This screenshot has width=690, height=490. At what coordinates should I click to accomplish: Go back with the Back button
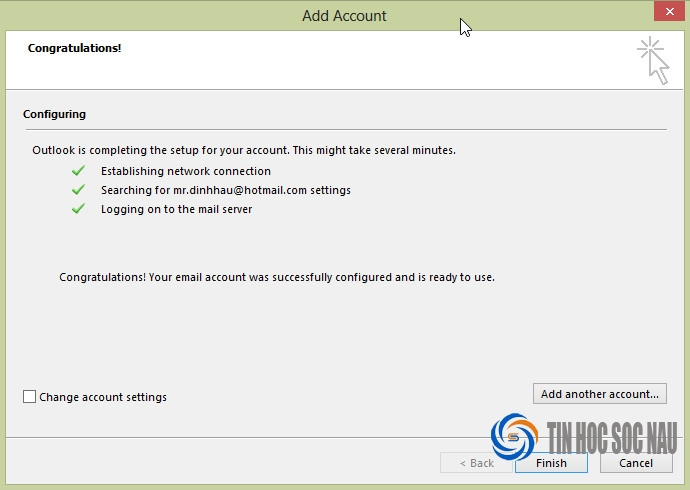[477, 463]
